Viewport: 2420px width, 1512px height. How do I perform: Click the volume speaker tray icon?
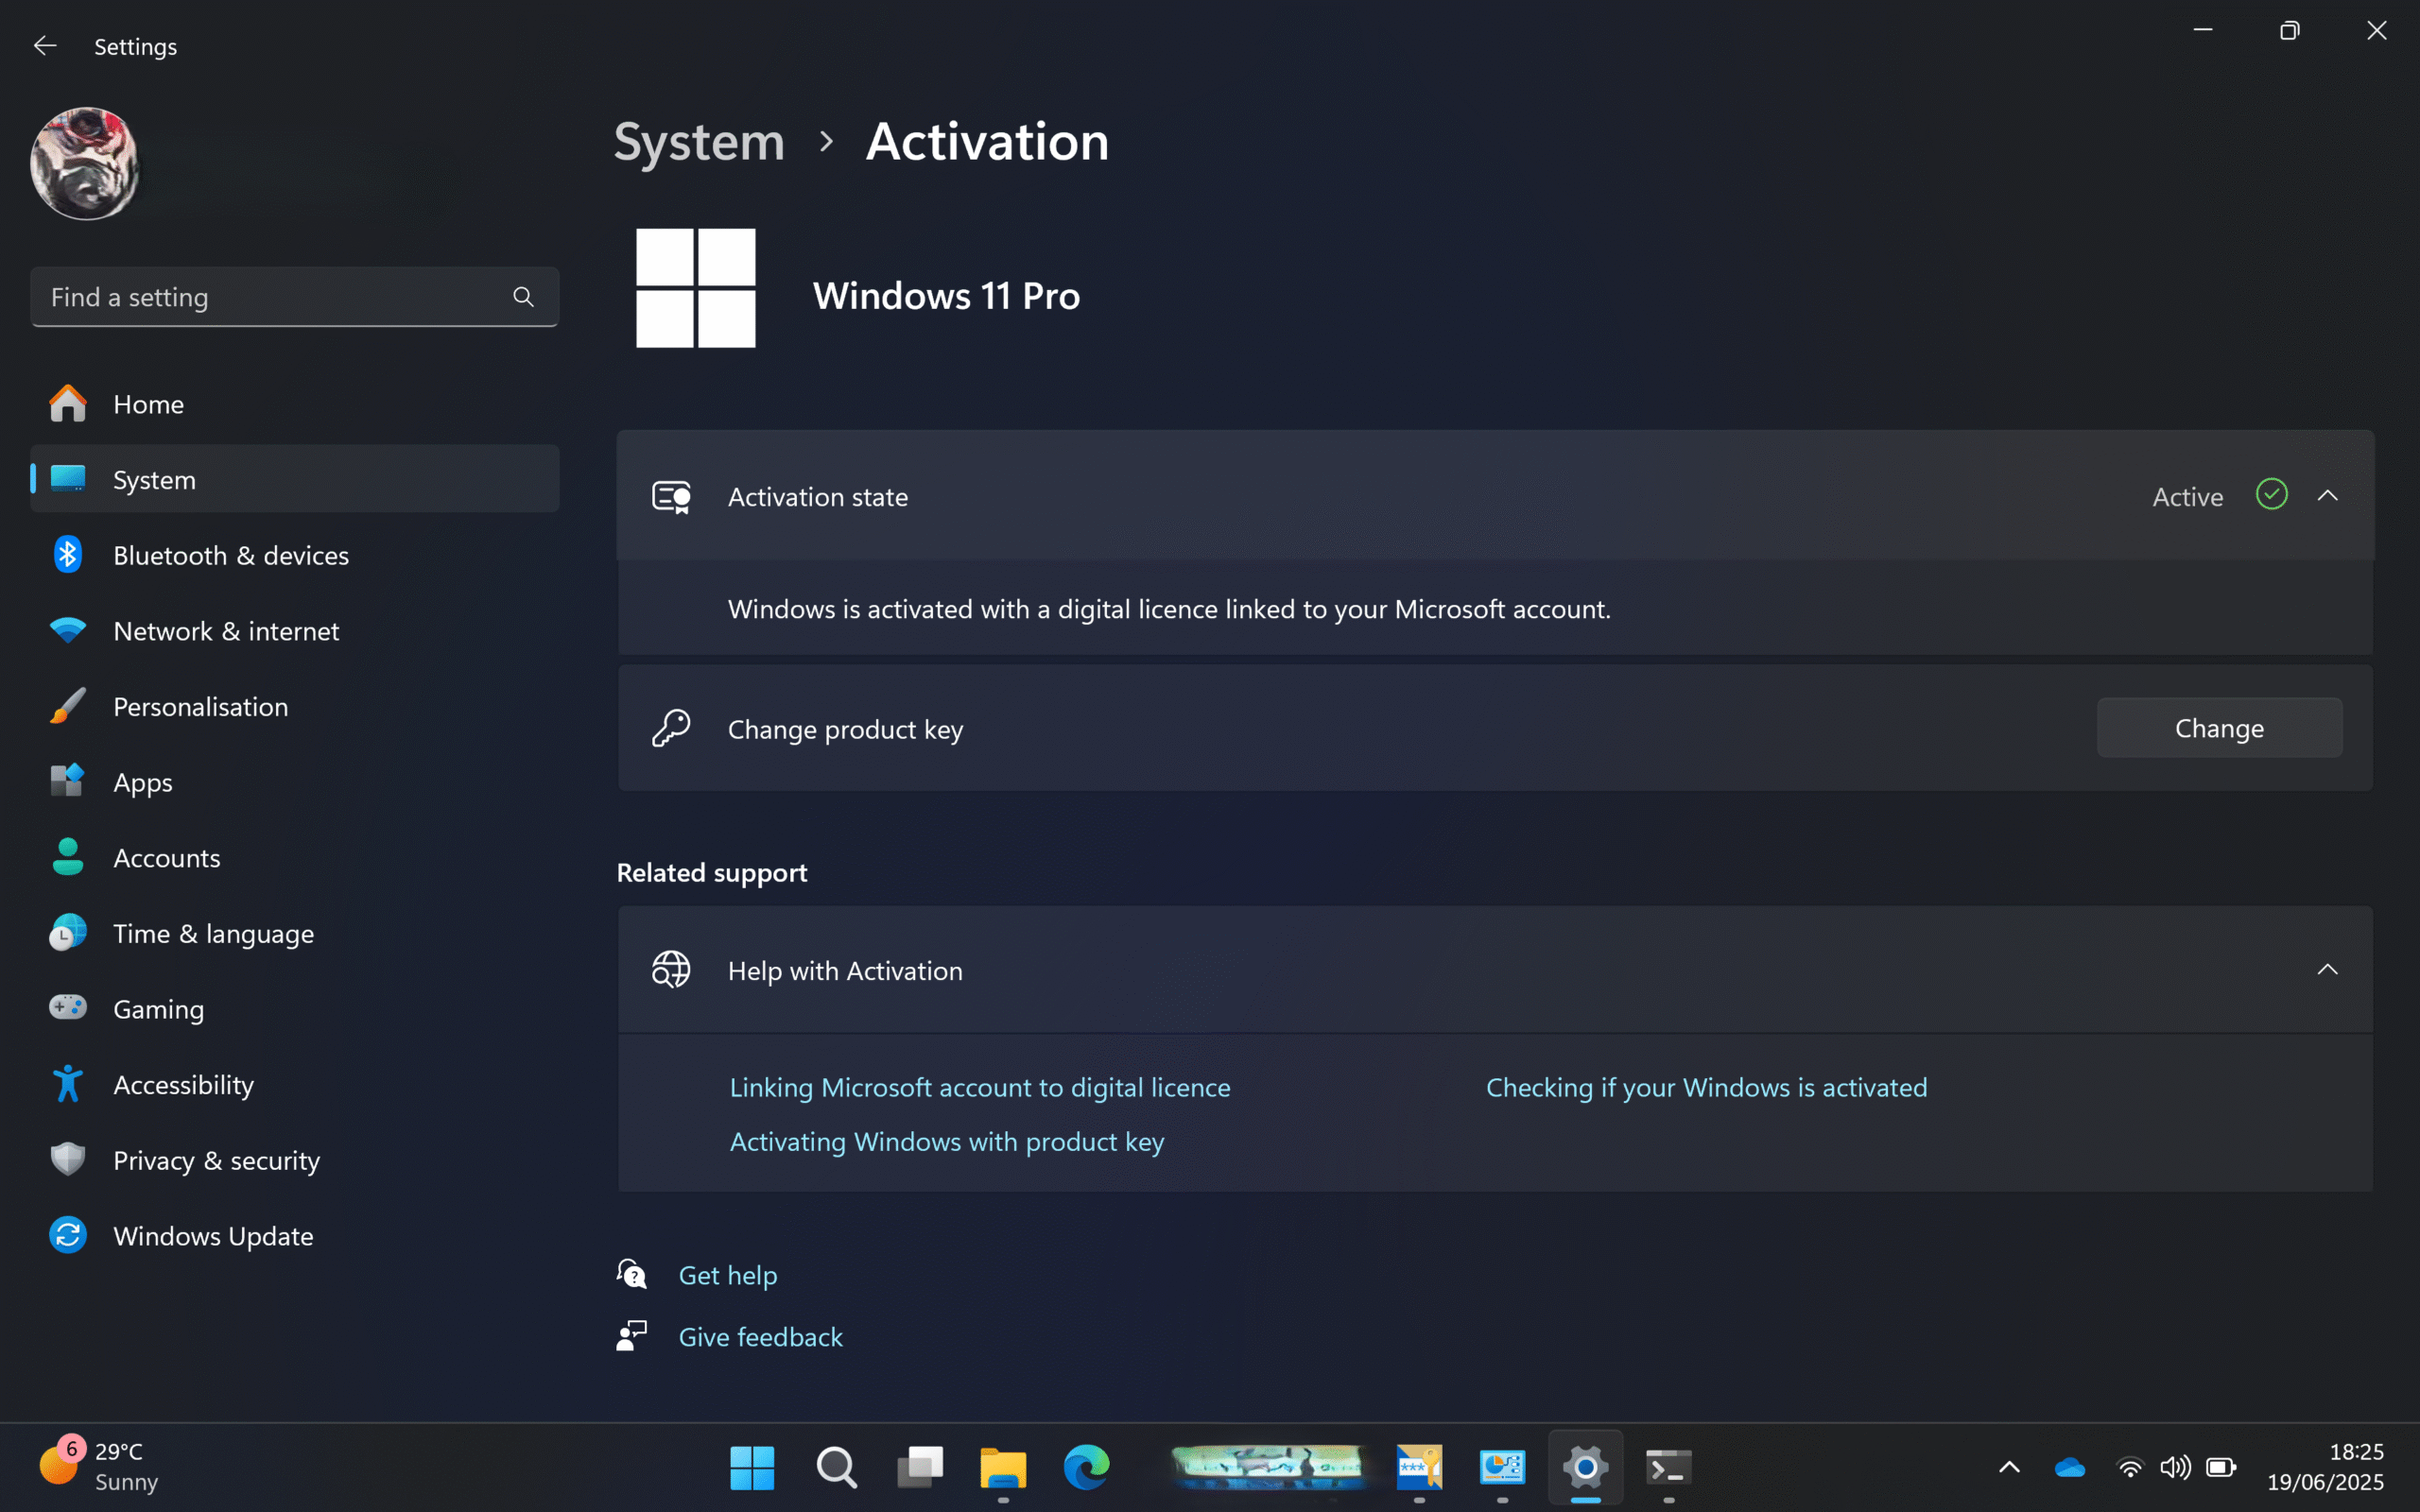2175,1467
